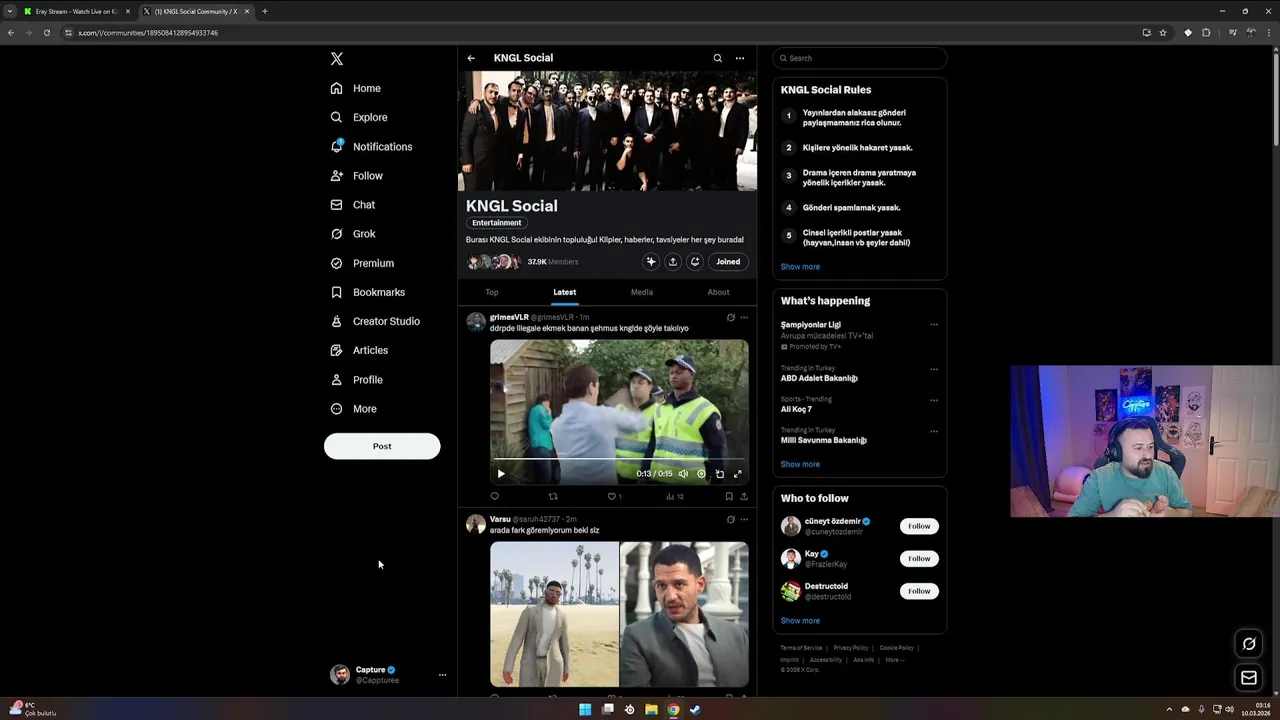The width and height of the screenshot is (1280, 720).
Task: Open options for Ali Koç trend
Action: (934, 400)
